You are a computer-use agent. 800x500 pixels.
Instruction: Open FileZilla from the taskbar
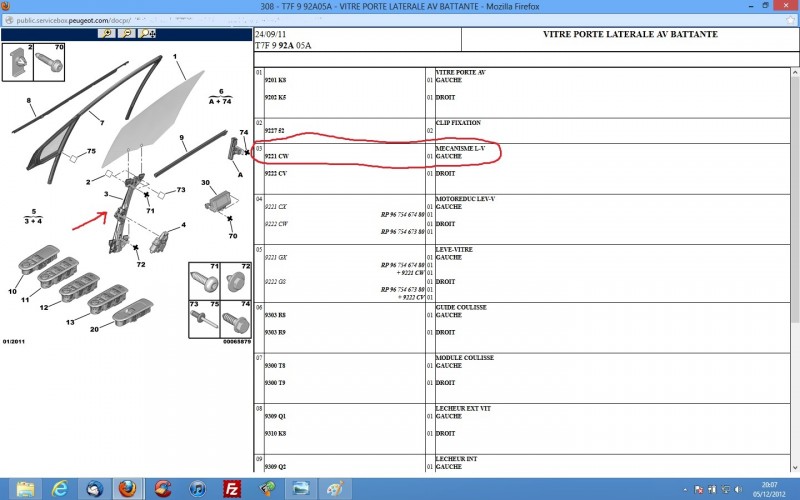coord(231,488)
